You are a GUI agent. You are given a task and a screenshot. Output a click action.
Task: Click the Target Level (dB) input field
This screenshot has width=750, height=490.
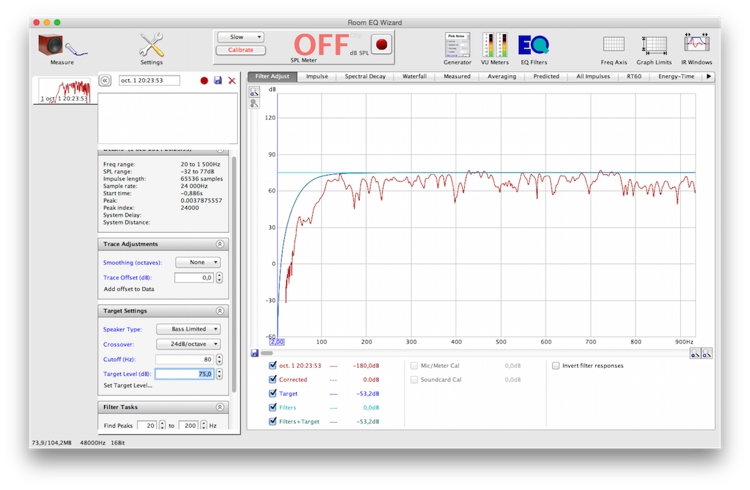coord(184,374)
